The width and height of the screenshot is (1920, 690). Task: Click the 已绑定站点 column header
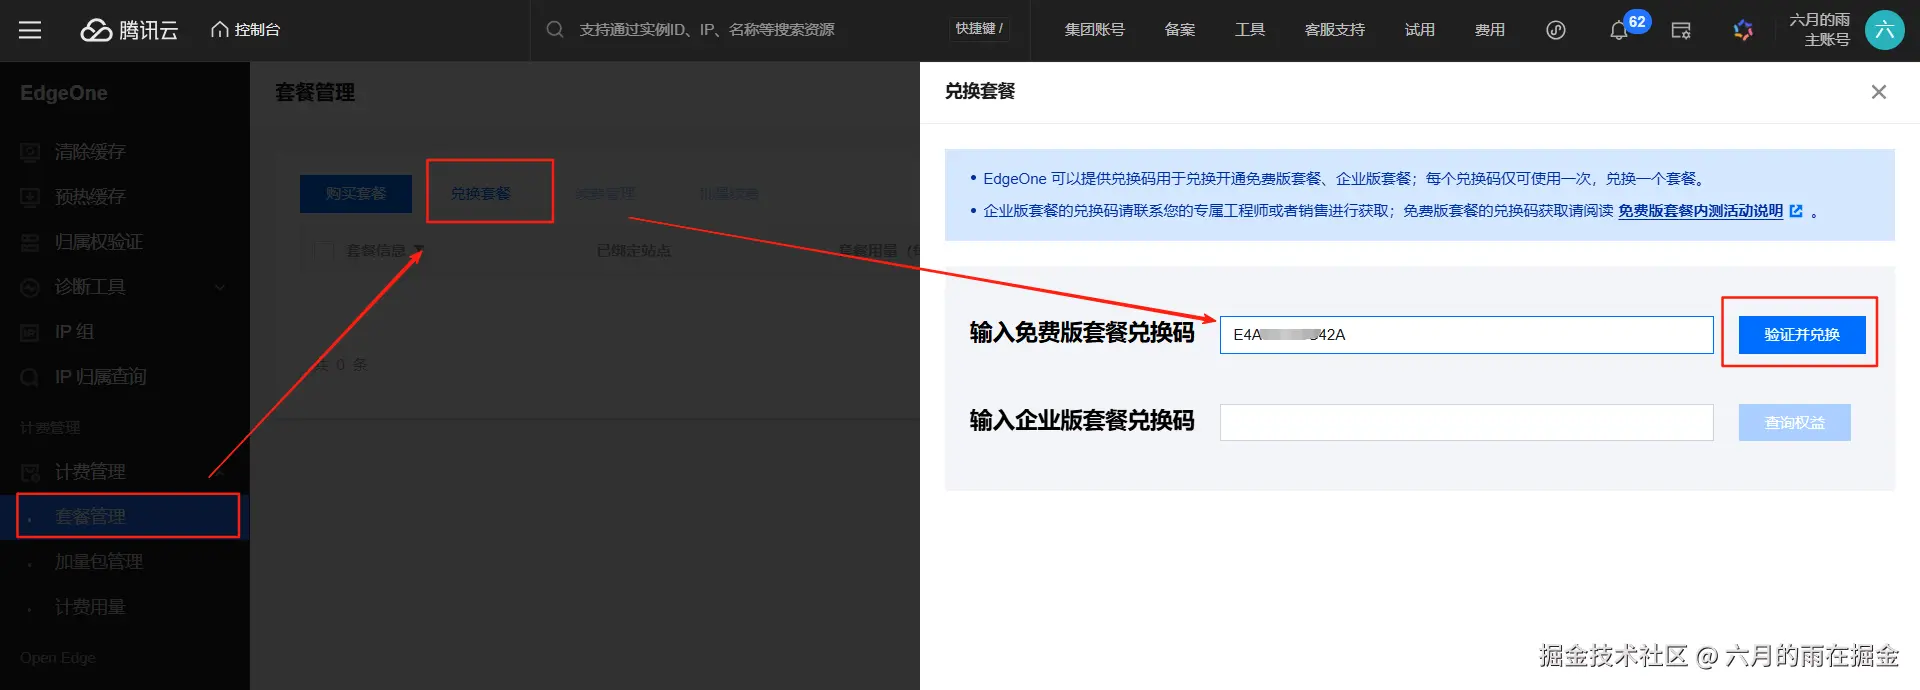[x=634, y=250]
